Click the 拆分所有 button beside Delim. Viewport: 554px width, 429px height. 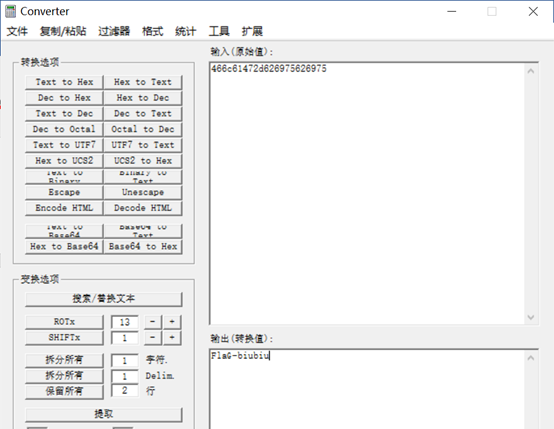[64, 376]
